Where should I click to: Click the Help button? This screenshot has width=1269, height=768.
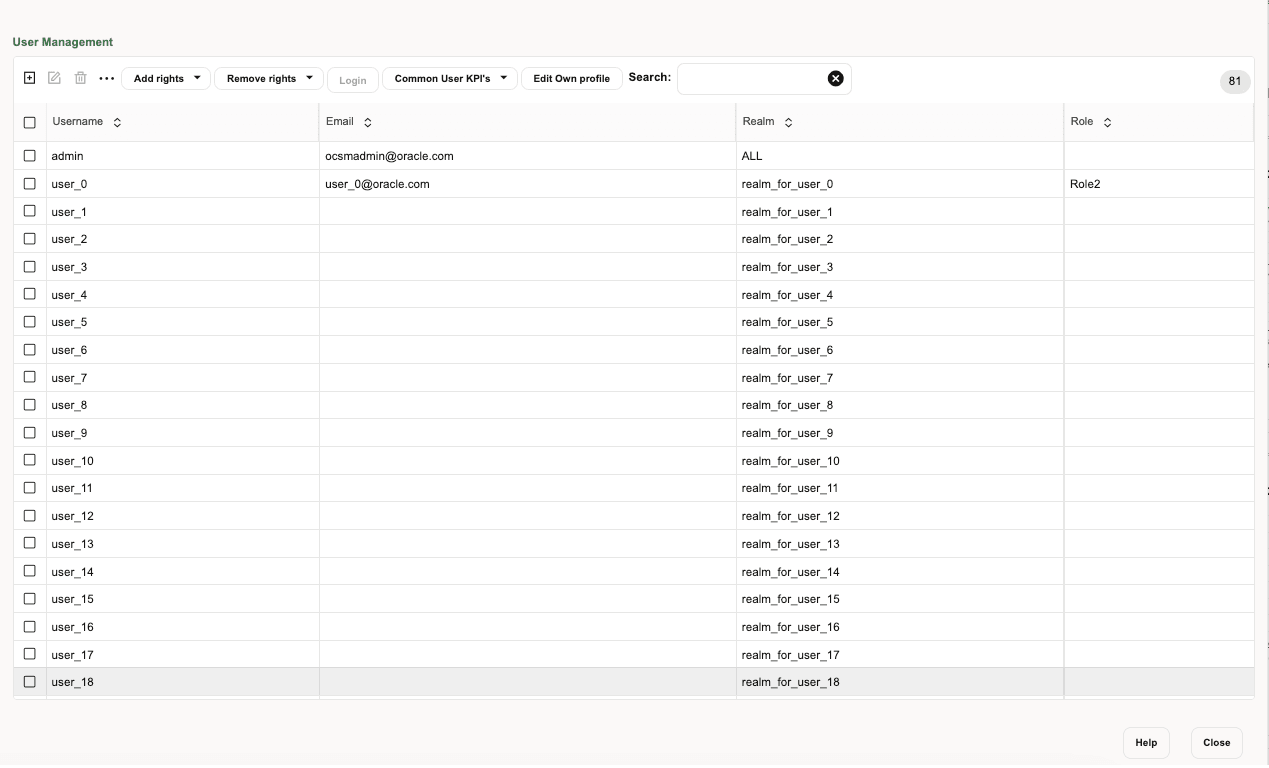coord(1146,743)
